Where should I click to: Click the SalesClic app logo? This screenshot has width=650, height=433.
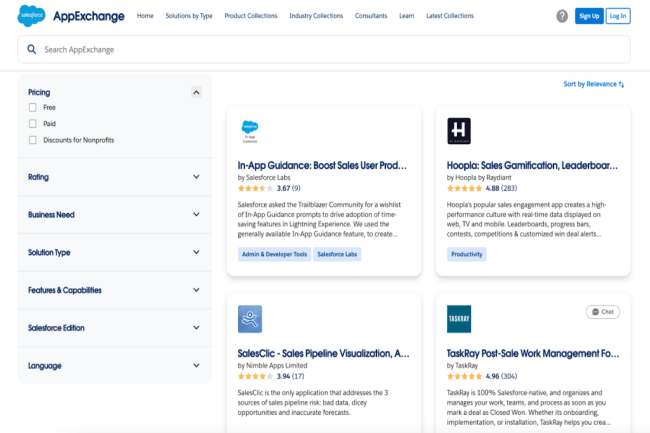tap(250, 318)
